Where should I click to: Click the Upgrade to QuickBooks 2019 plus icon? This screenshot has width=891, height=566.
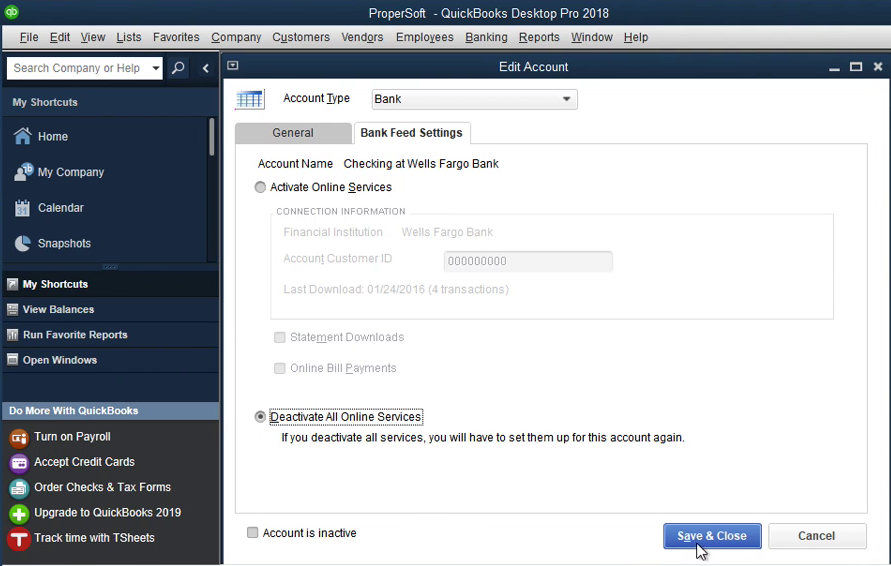[19, 514]
